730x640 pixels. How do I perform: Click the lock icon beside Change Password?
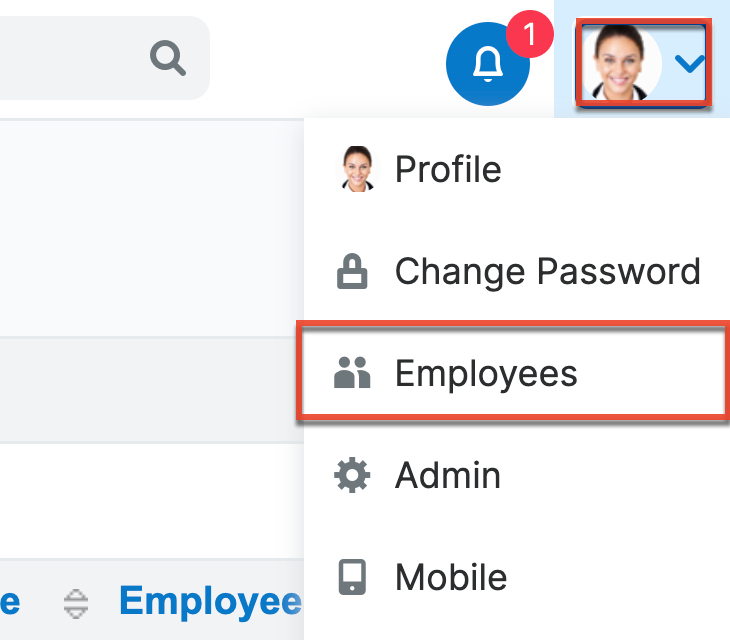tap(351, 271)
